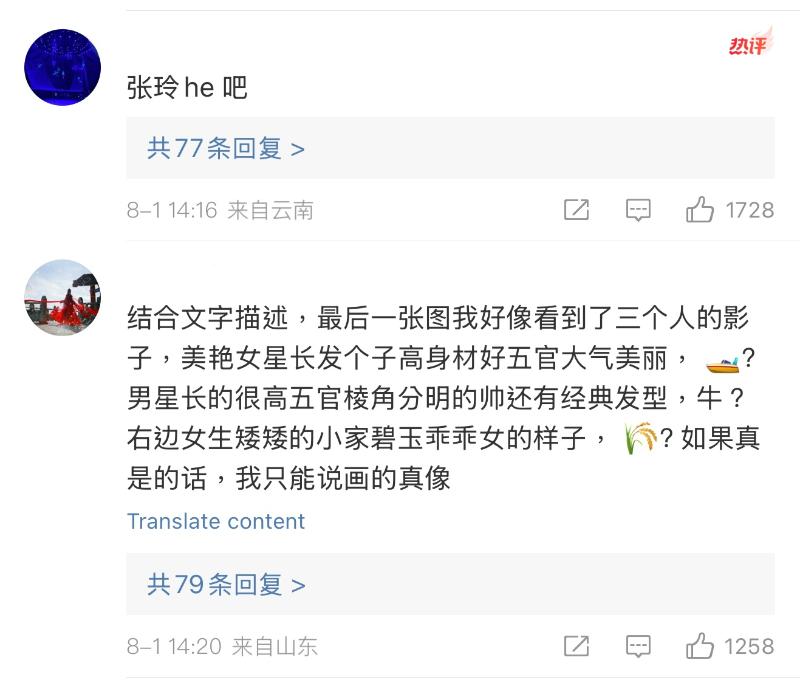800x694 pixels.
Task: Click the red 热评 hot comment badge
Action: 749,43
